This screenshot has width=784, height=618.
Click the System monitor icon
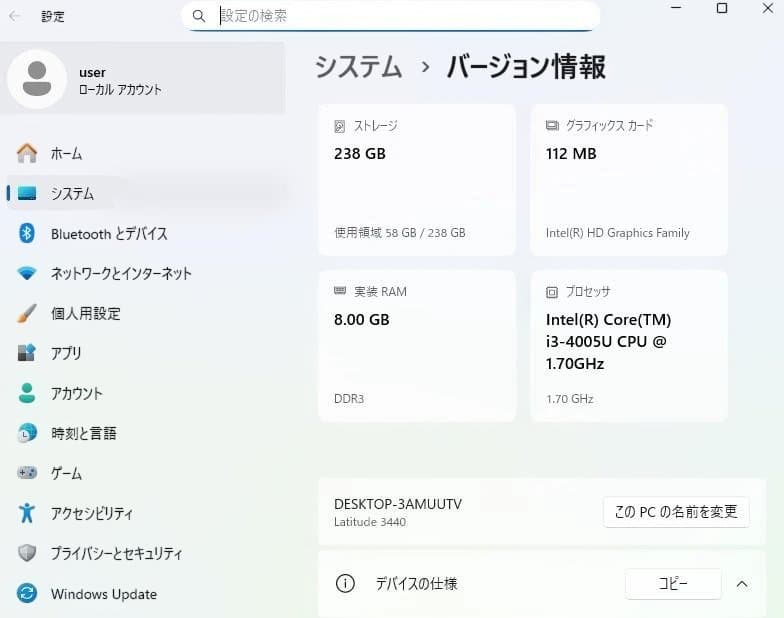click(27, 193)
